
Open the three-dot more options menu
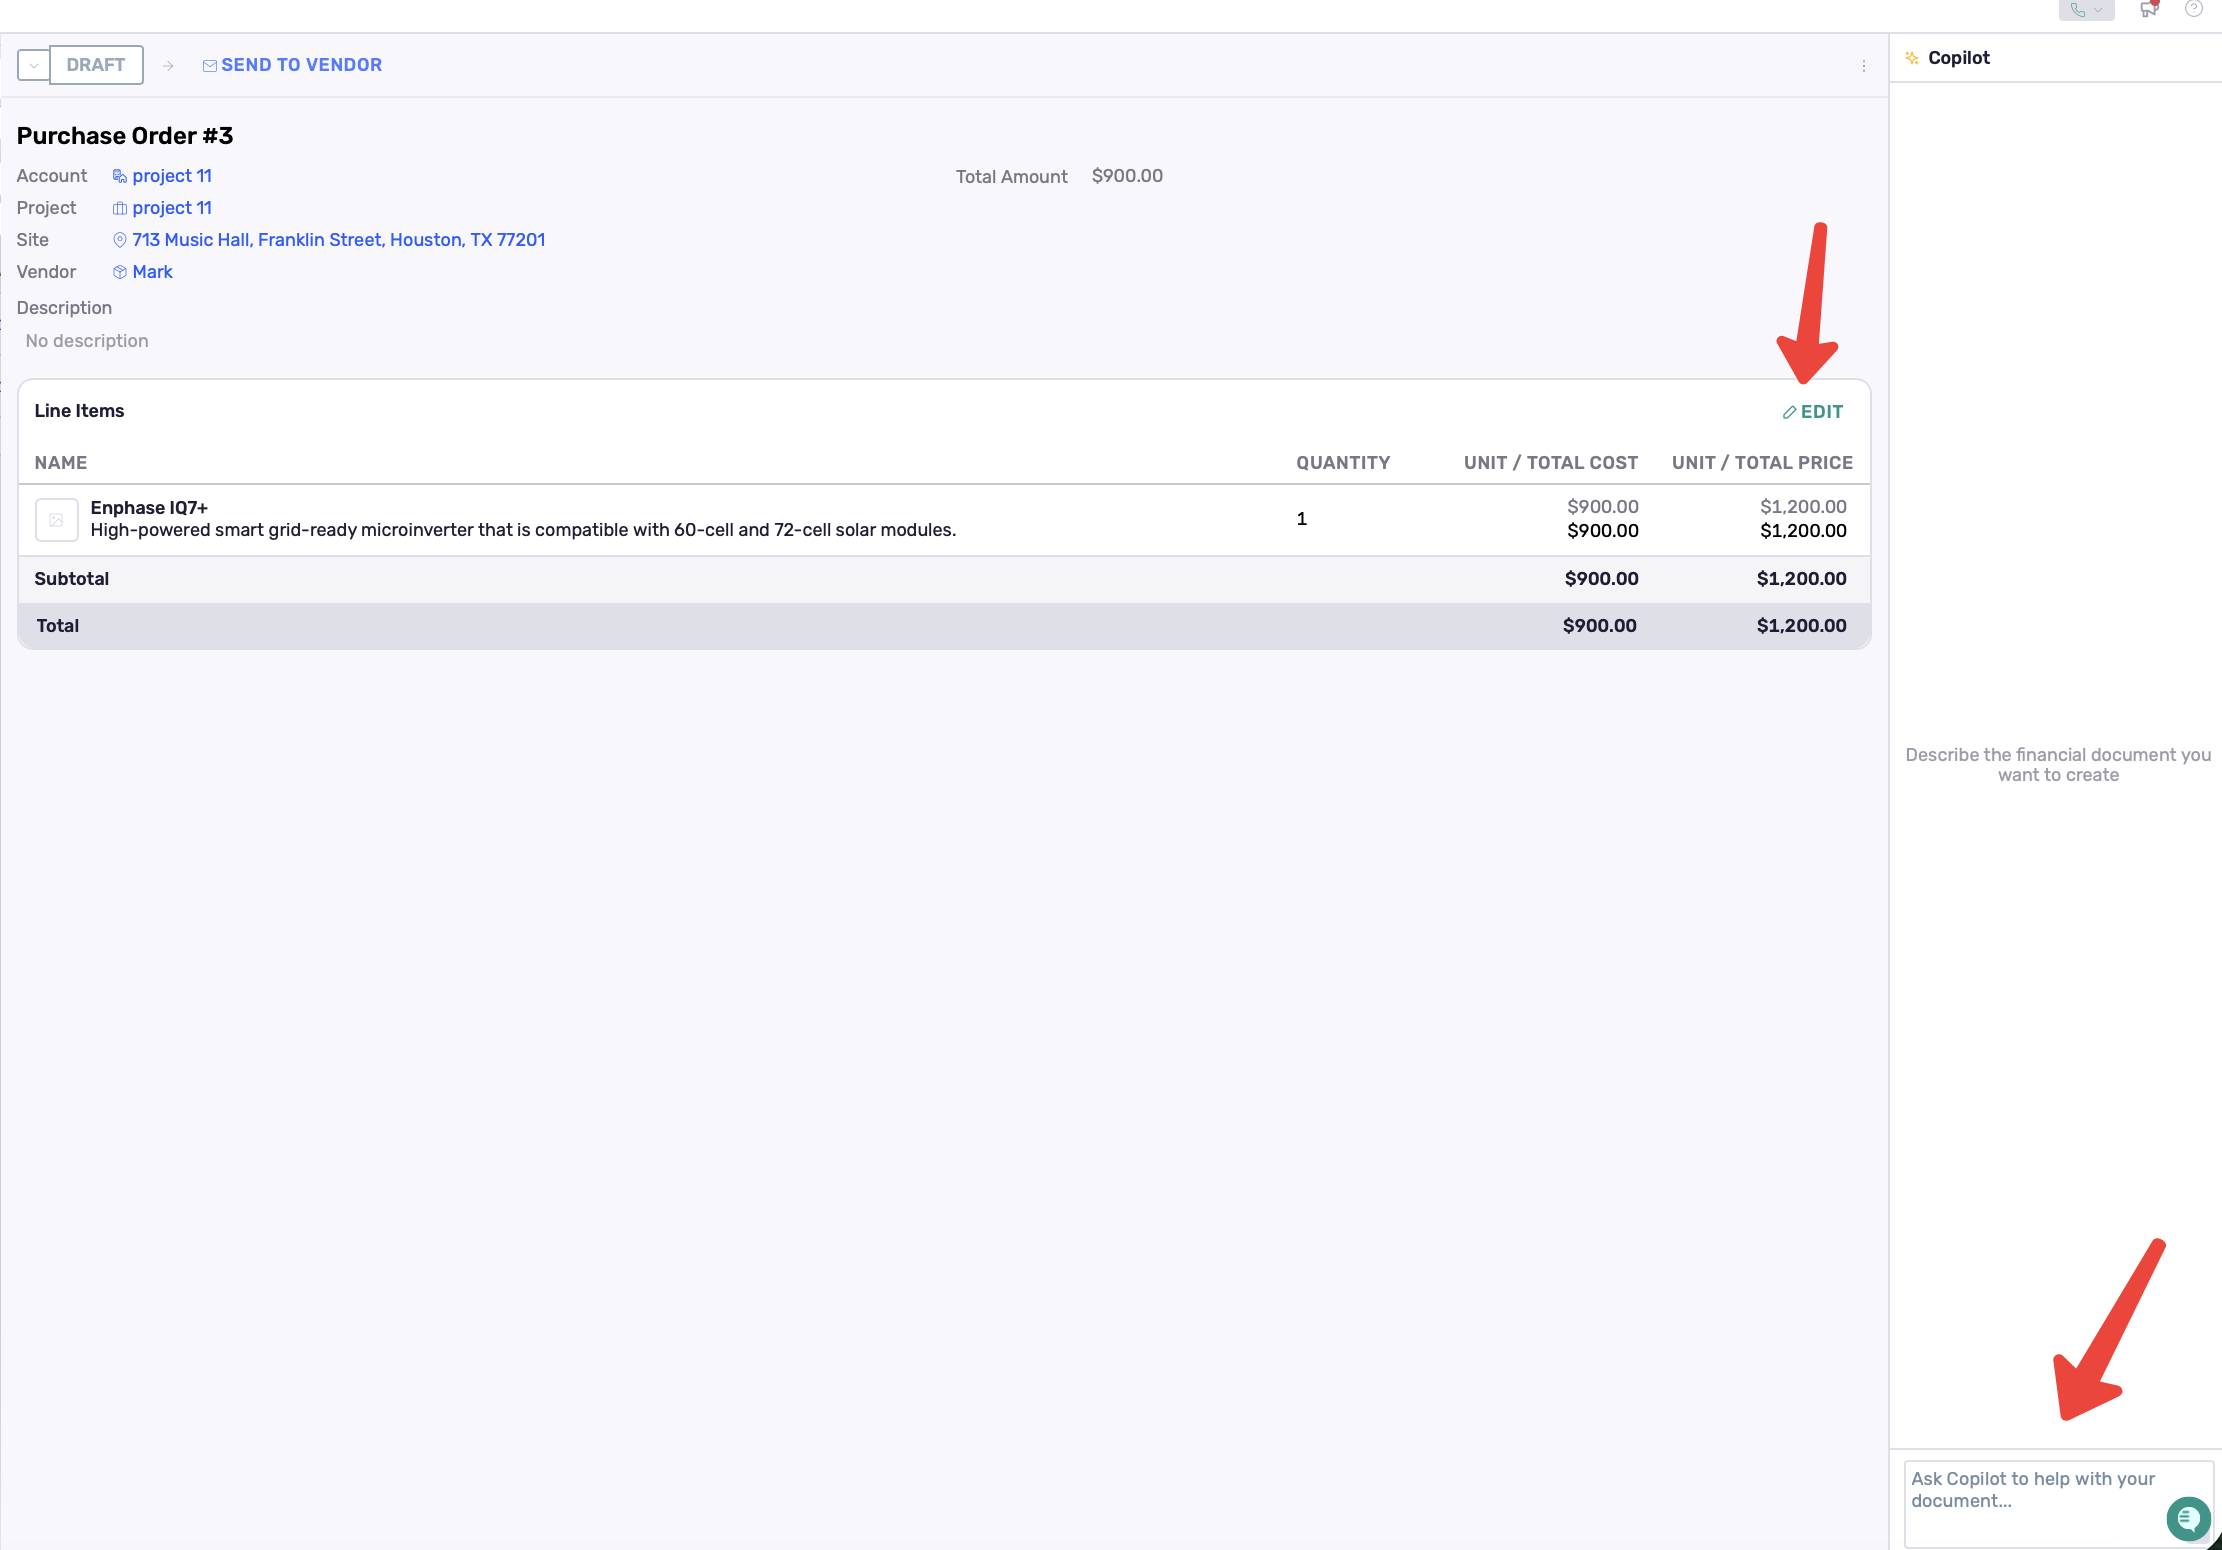point(1863,66)
